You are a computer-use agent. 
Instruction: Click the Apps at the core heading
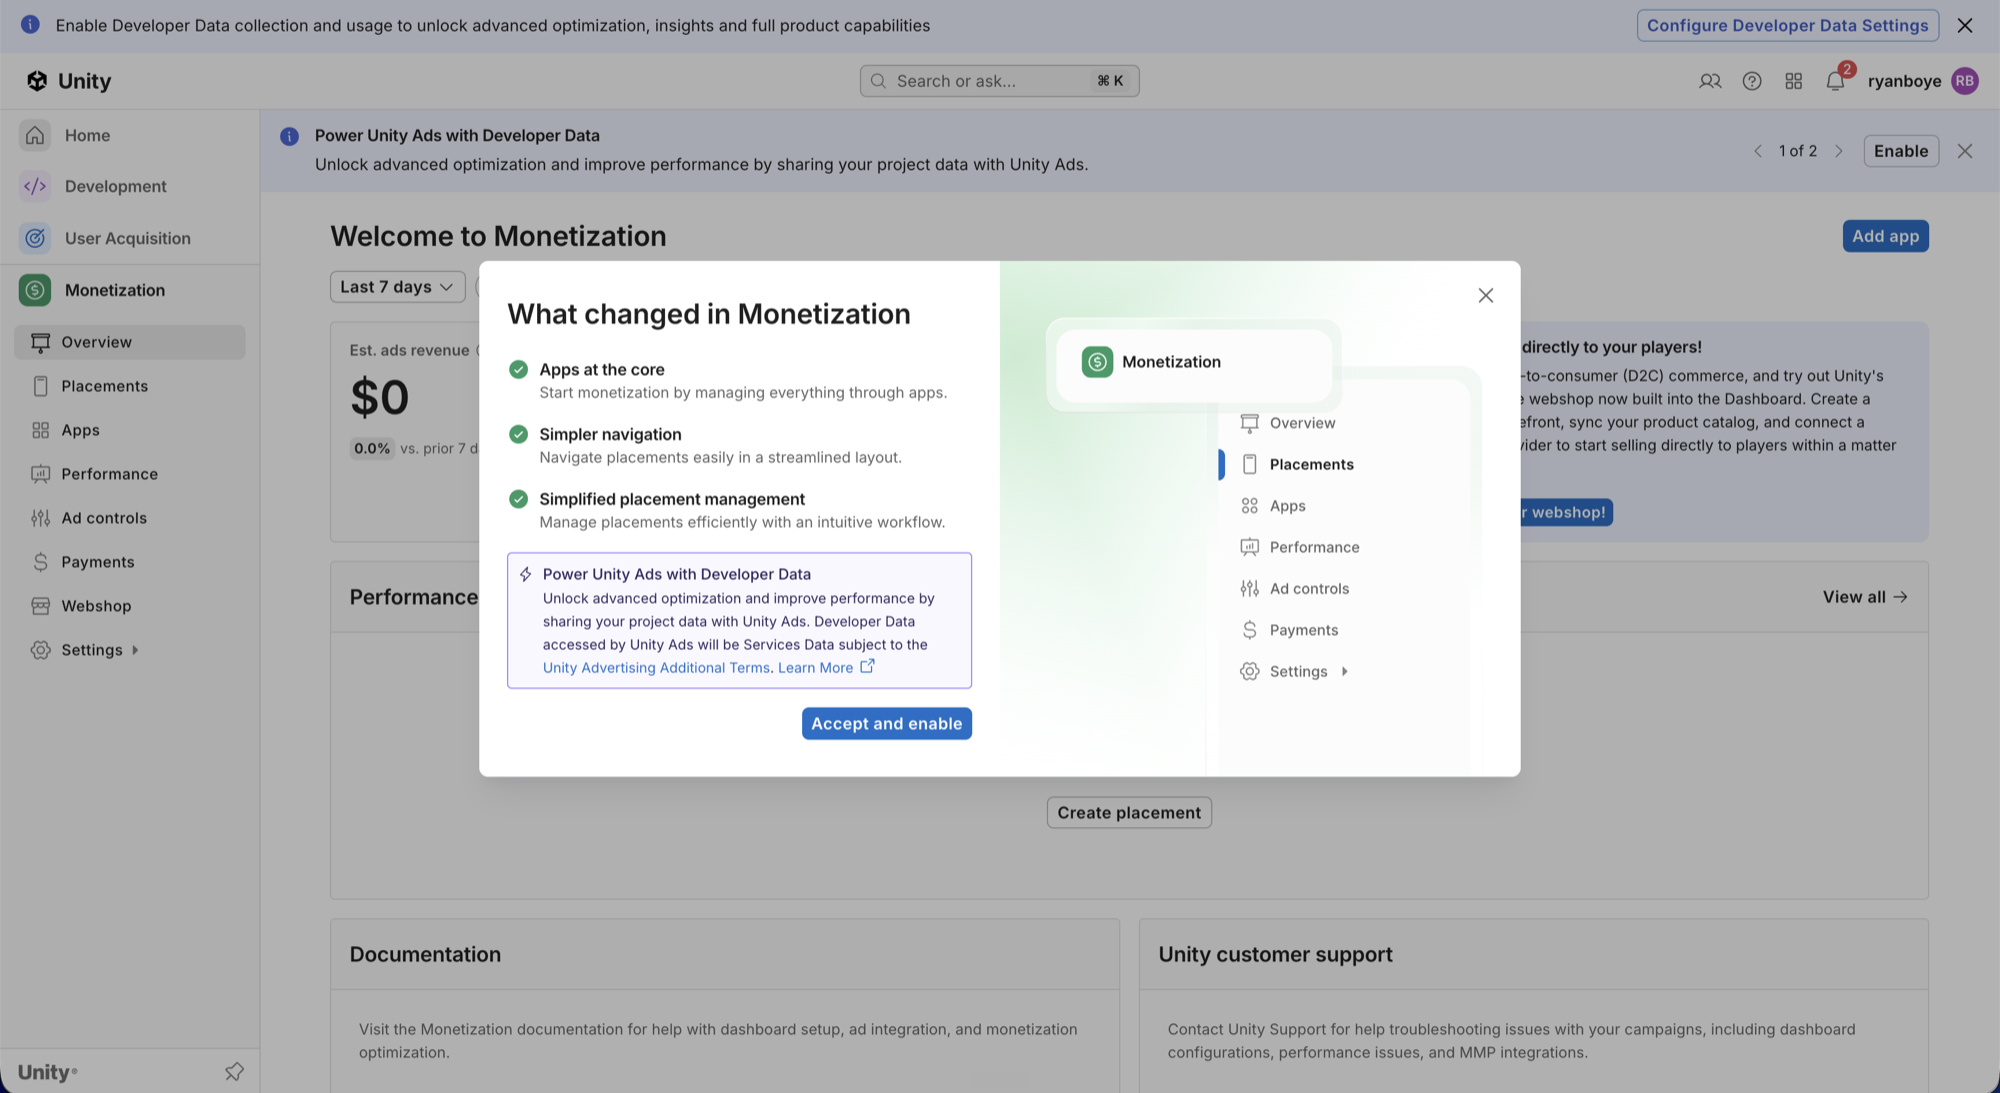click(x=602, y=370)
